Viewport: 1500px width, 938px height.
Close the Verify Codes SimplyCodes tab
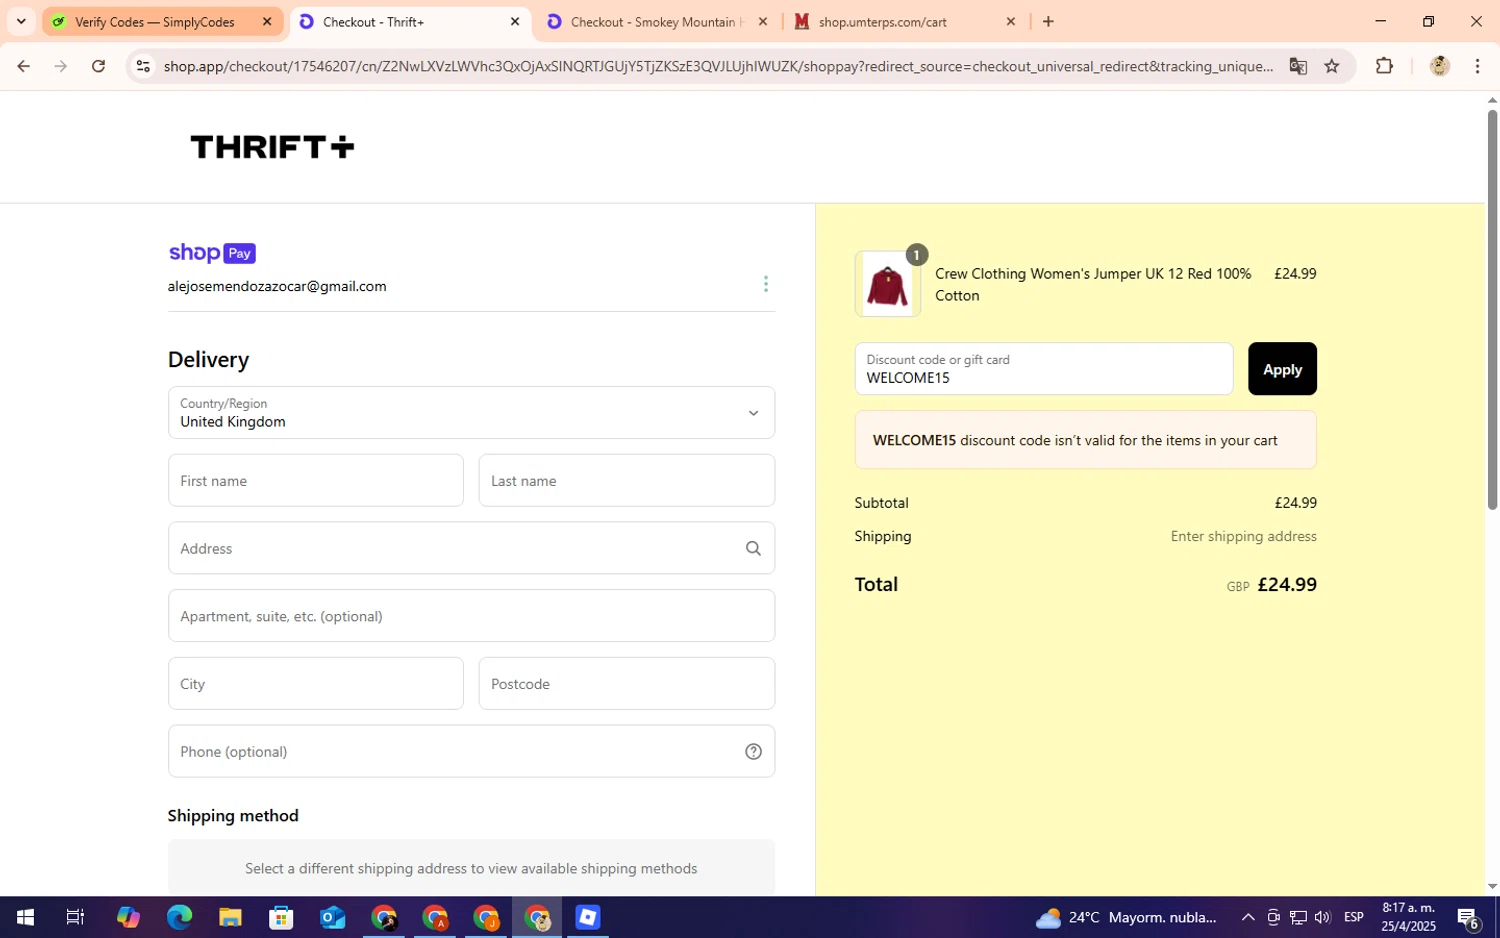pyautogui.click(x=267, y=21)
